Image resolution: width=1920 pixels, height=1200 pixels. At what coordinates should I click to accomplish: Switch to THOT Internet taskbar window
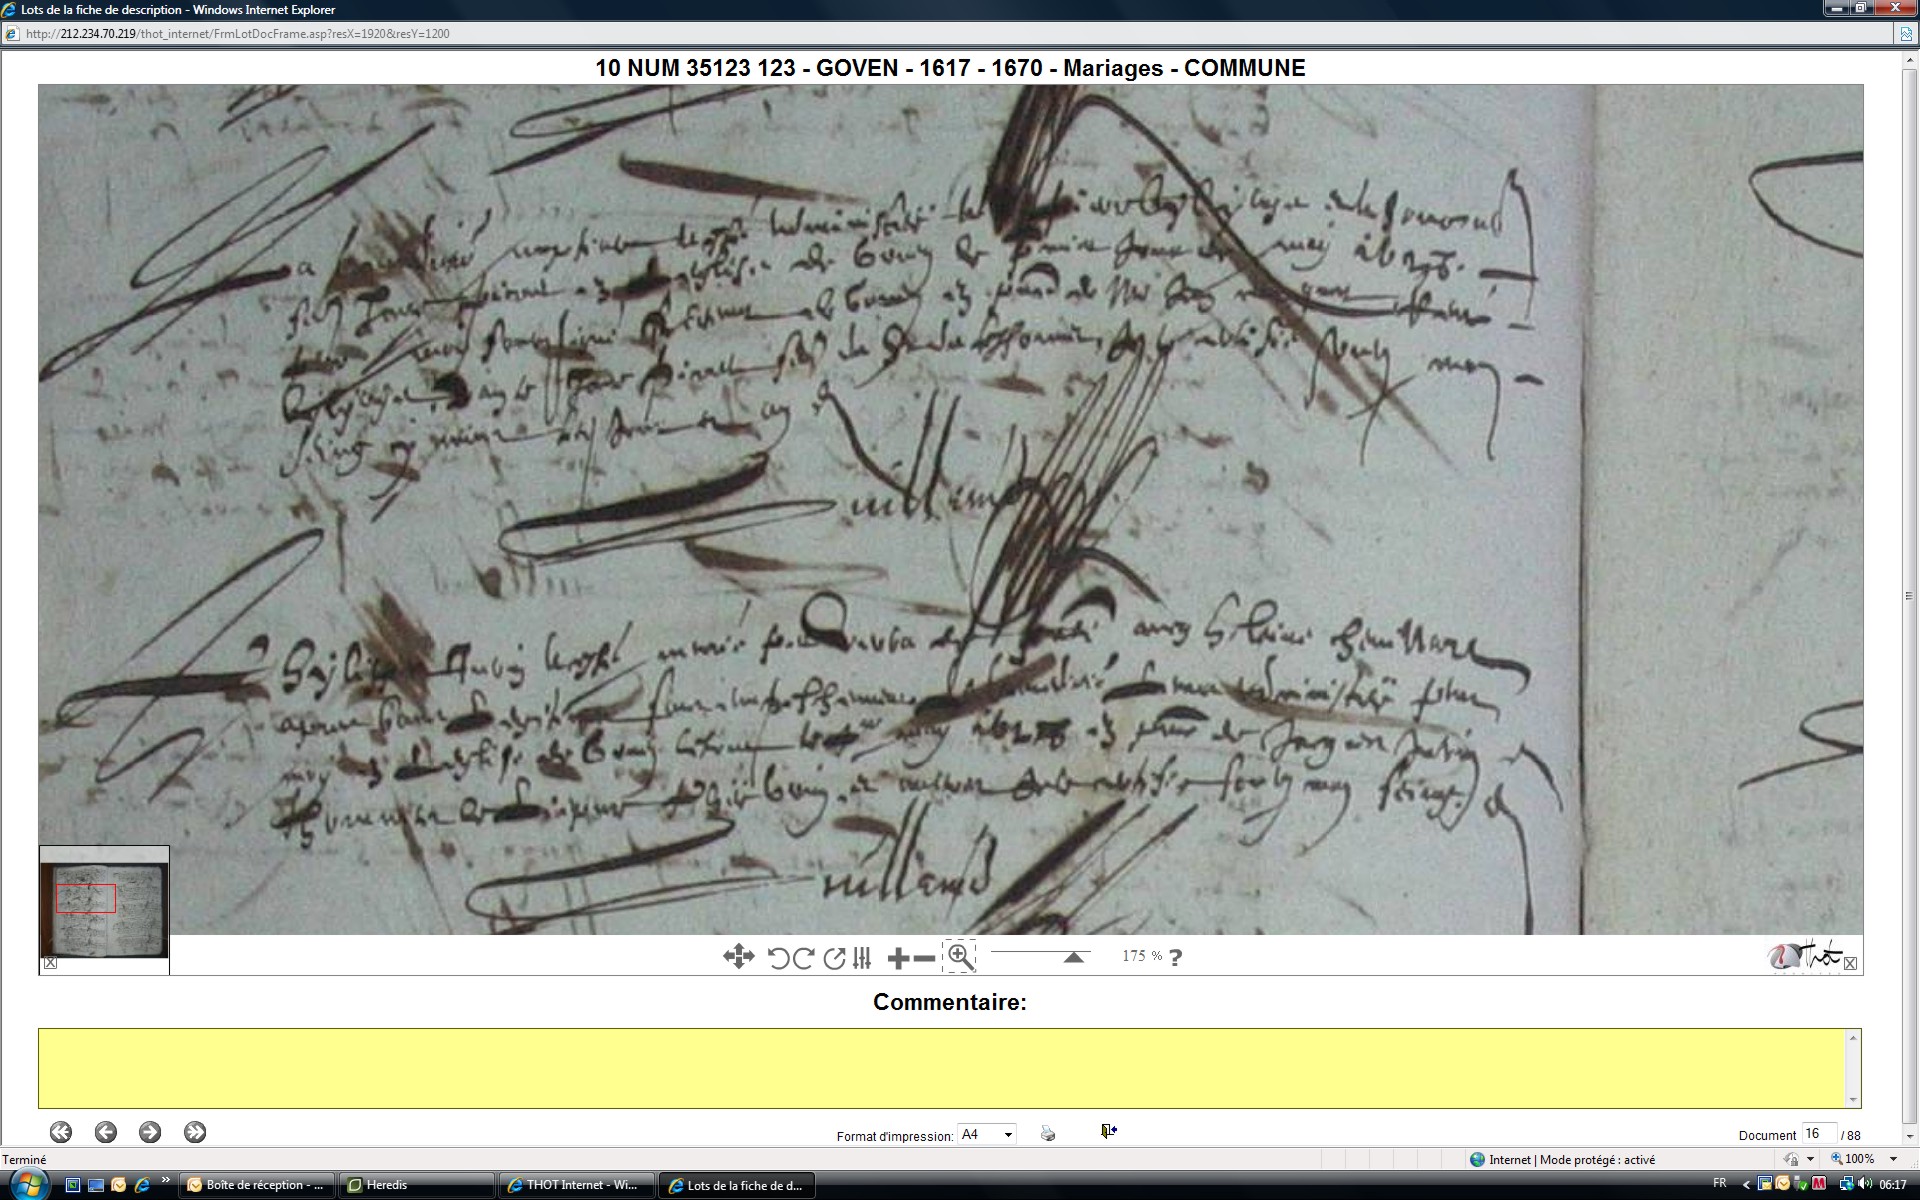click(x=576, y=1185)
